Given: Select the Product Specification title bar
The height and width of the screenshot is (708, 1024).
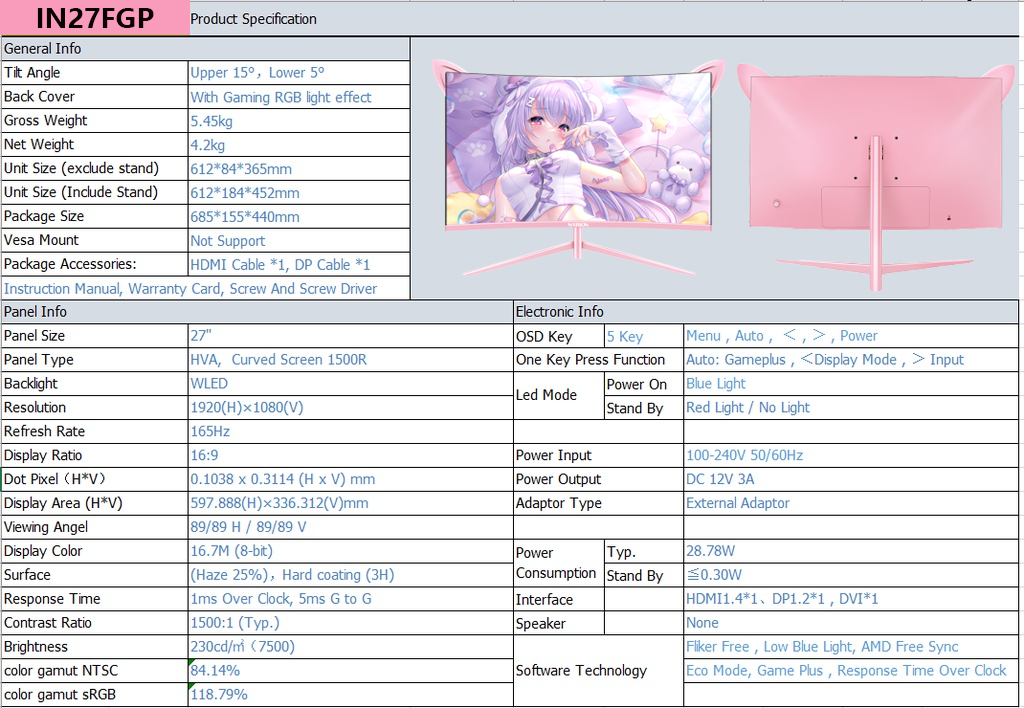Looking at the screenshot, I should point(254,18).
